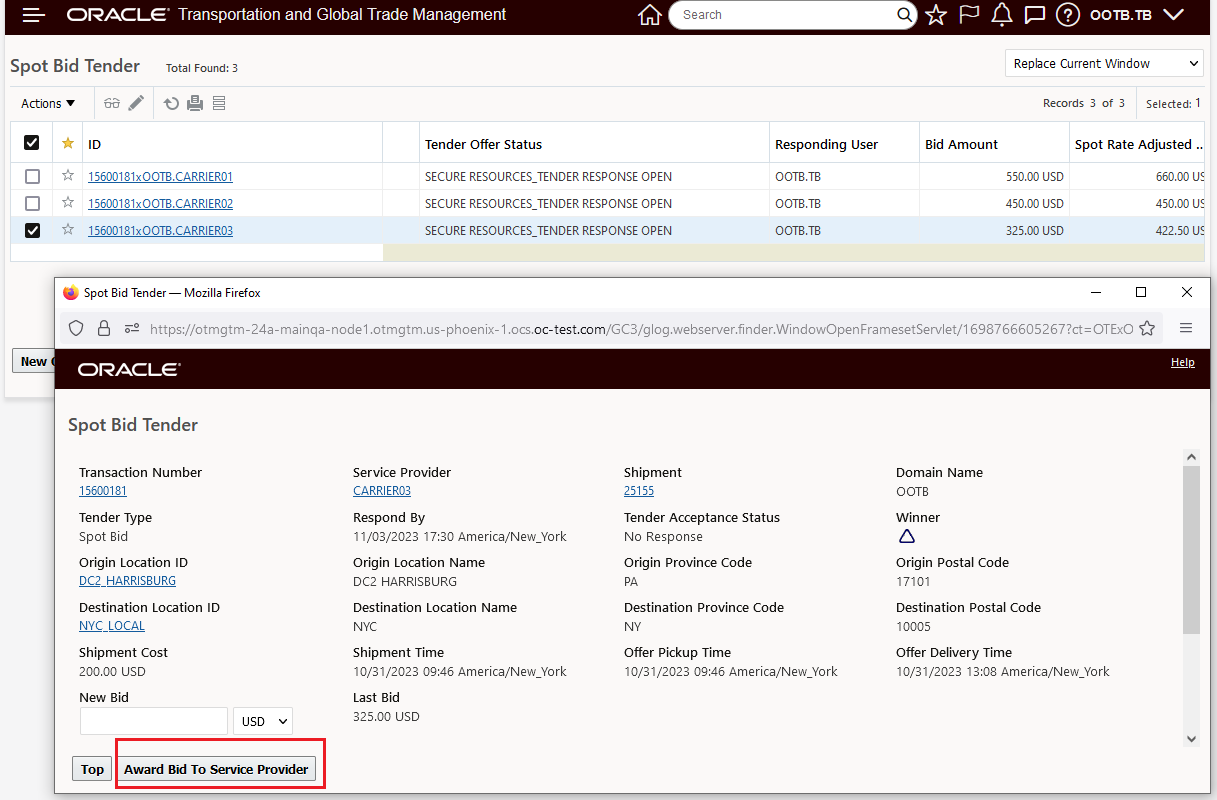Open site permissions icon in address bar
Image resolution: width=1217 pixels, height=800 pixels.
pyautogui.click(x=132, y=328)
